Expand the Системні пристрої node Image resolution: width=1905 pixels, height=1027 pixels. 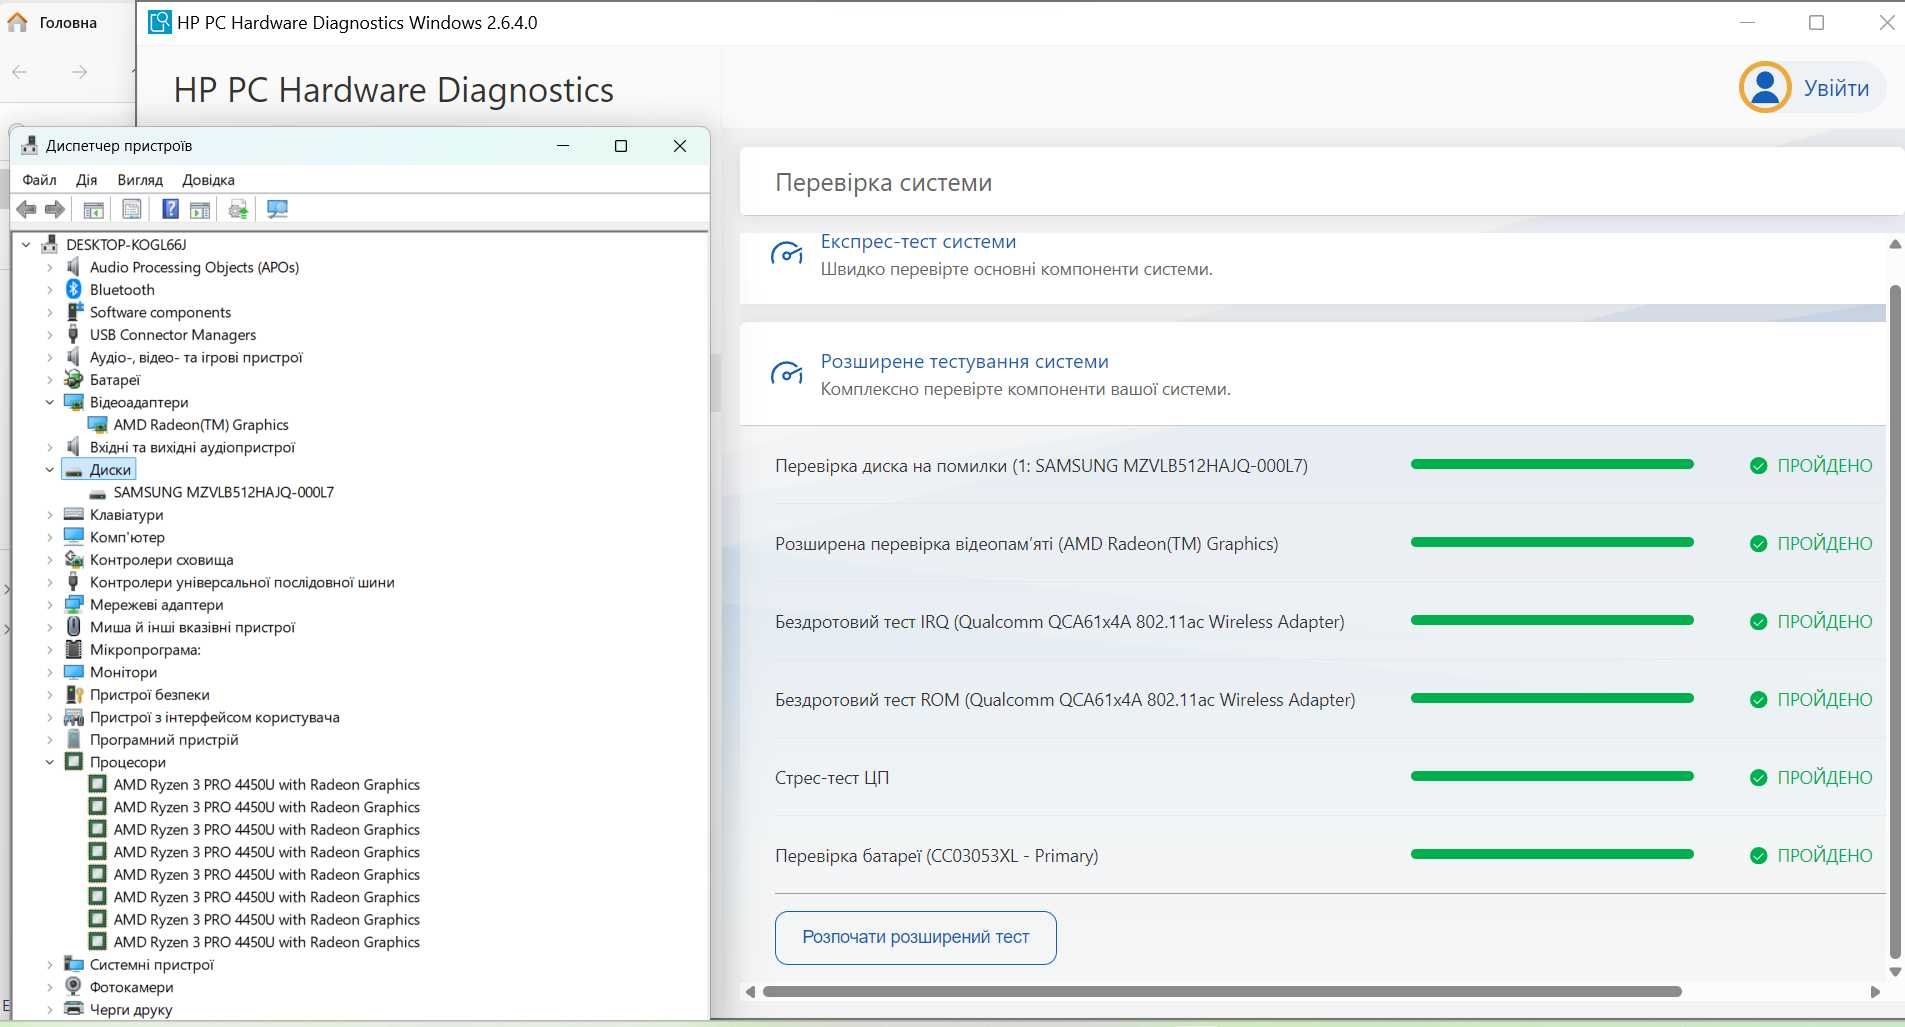pyautogui.click(x=50, y=964)
